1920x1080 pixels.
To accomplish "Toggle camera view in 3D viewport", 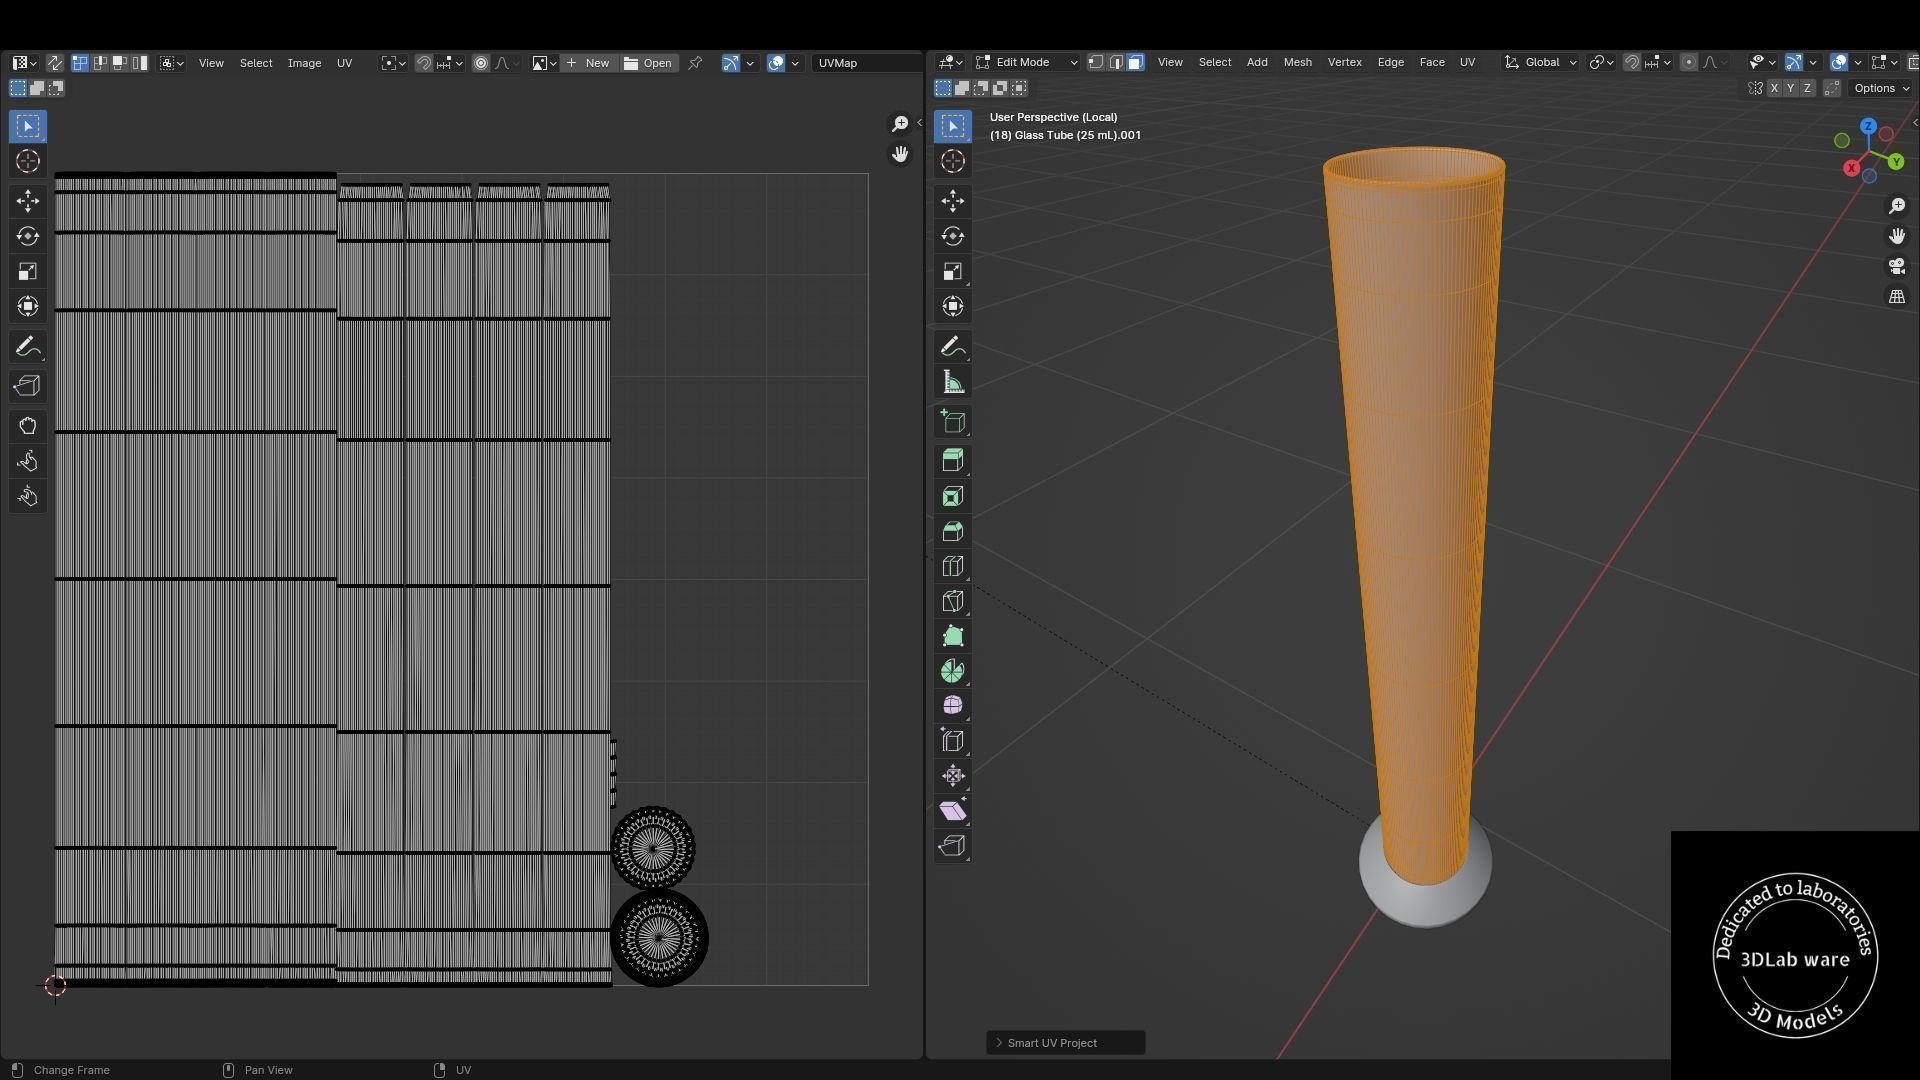I will [1897, 266].
